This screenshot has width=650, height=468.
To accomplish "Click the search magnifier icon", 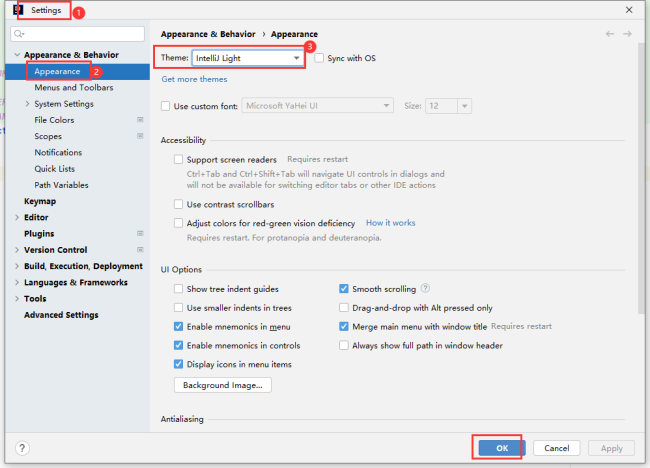I will pyautogui.click(x=19, y=34).
